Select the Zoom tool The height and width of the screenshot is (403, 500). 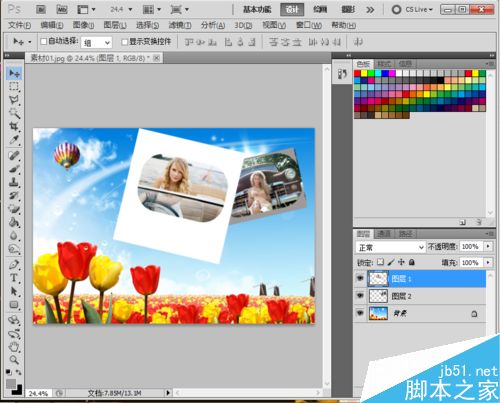pos(14,360)
